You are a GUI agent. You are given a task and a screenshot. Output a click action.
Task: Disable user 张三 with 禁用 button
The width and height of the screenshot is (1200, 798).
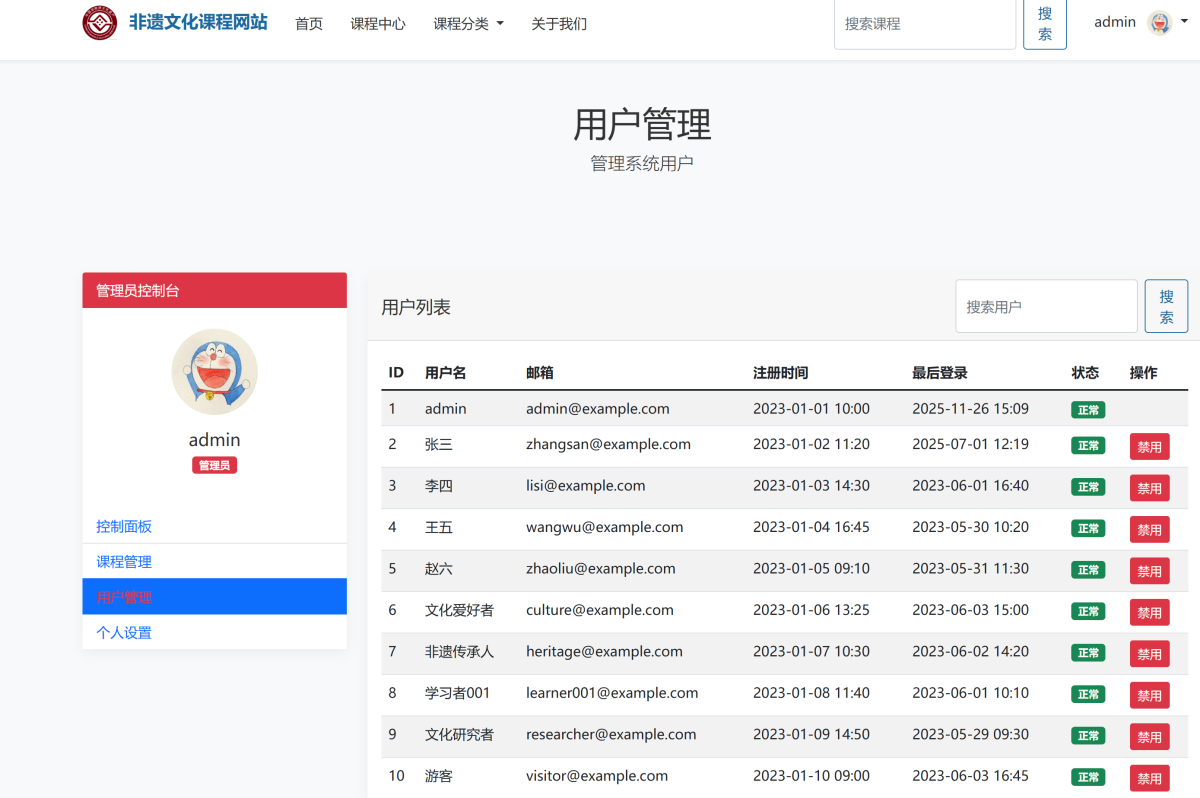click(x=1149, y=447)
